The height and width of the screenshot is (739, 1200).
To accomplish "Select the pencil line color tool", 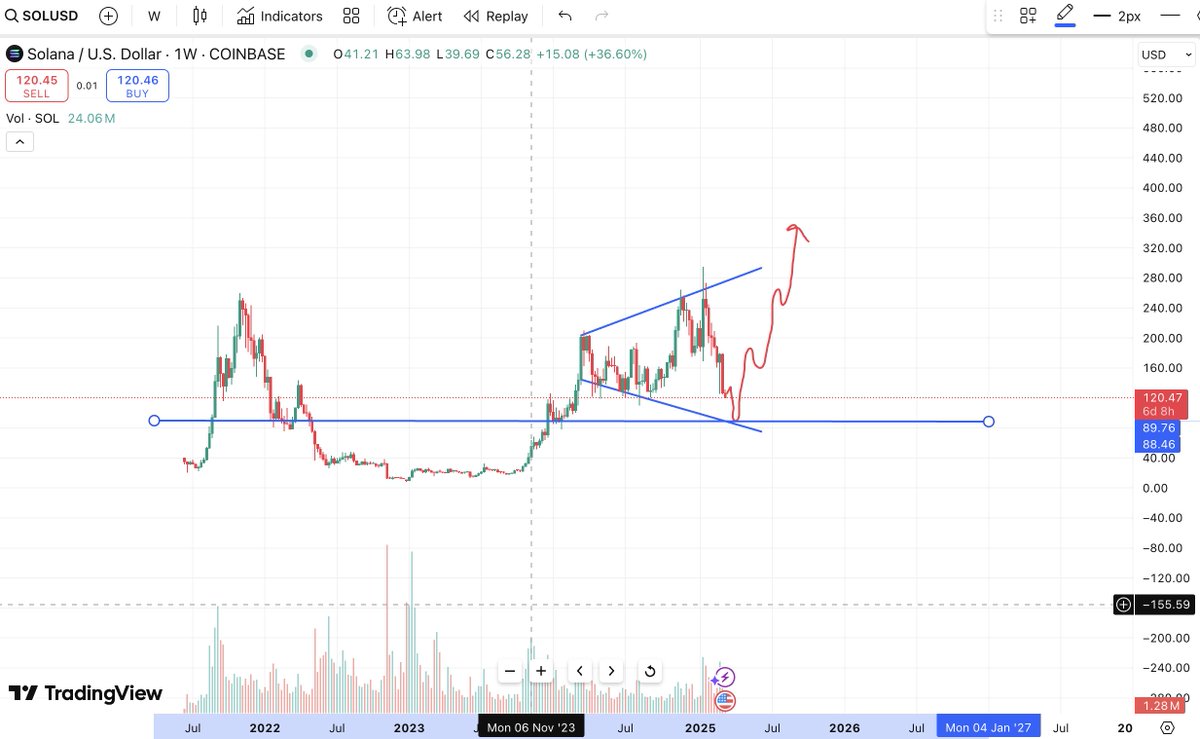I will pyautogui.click(x=1065, y=16).
